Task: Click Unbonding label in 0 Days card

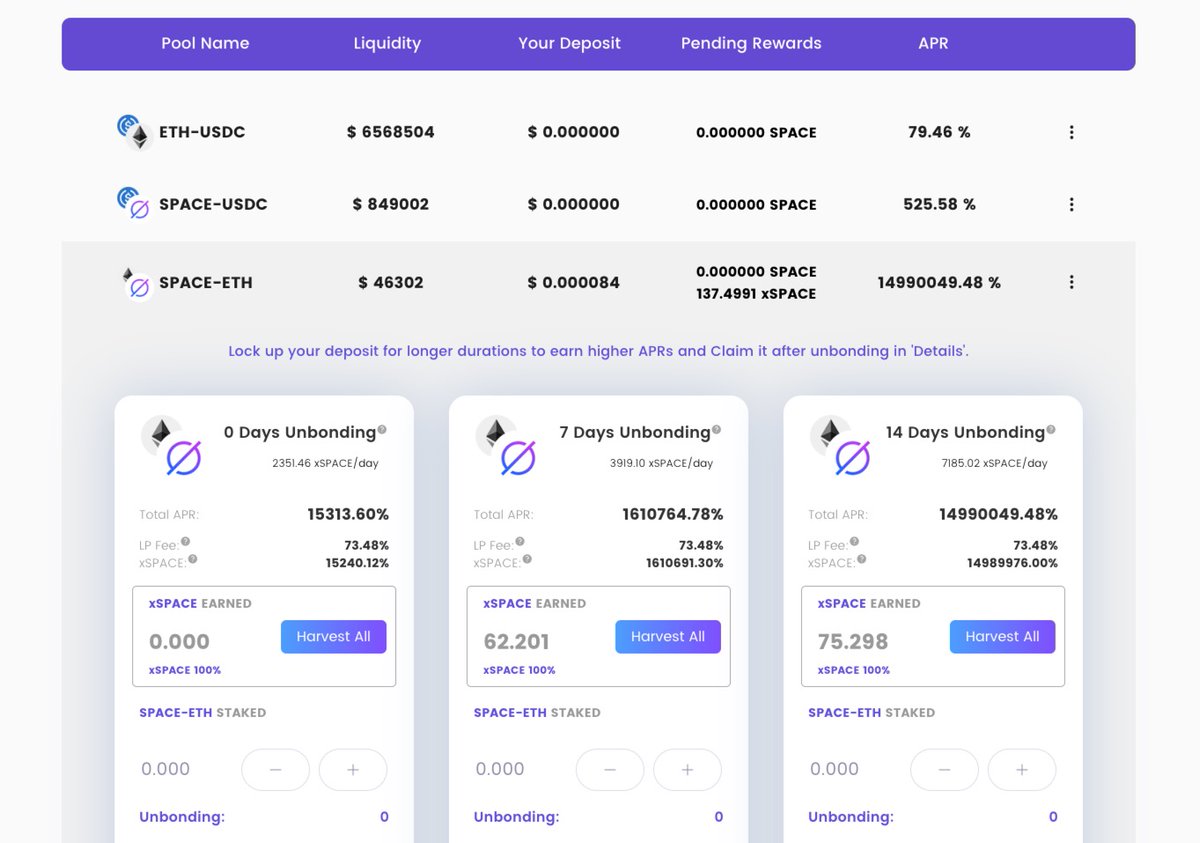Action: pos(182,817)
